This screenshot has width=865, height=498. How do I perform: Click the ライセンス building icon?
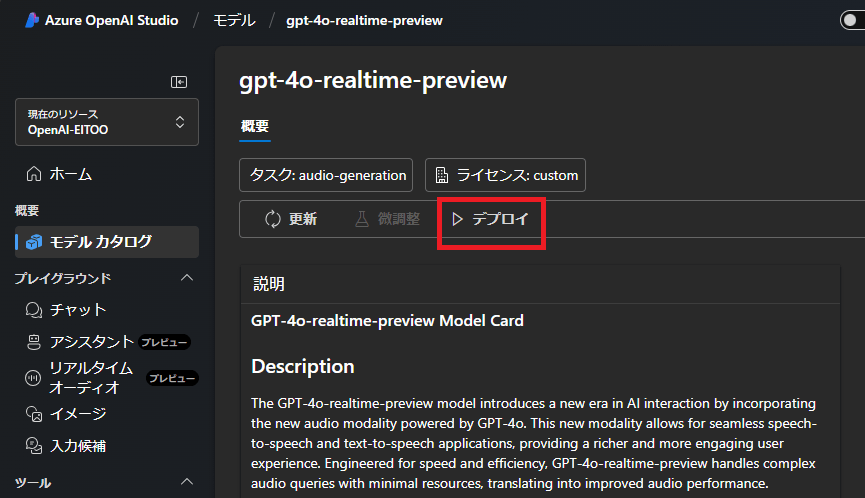442,175
